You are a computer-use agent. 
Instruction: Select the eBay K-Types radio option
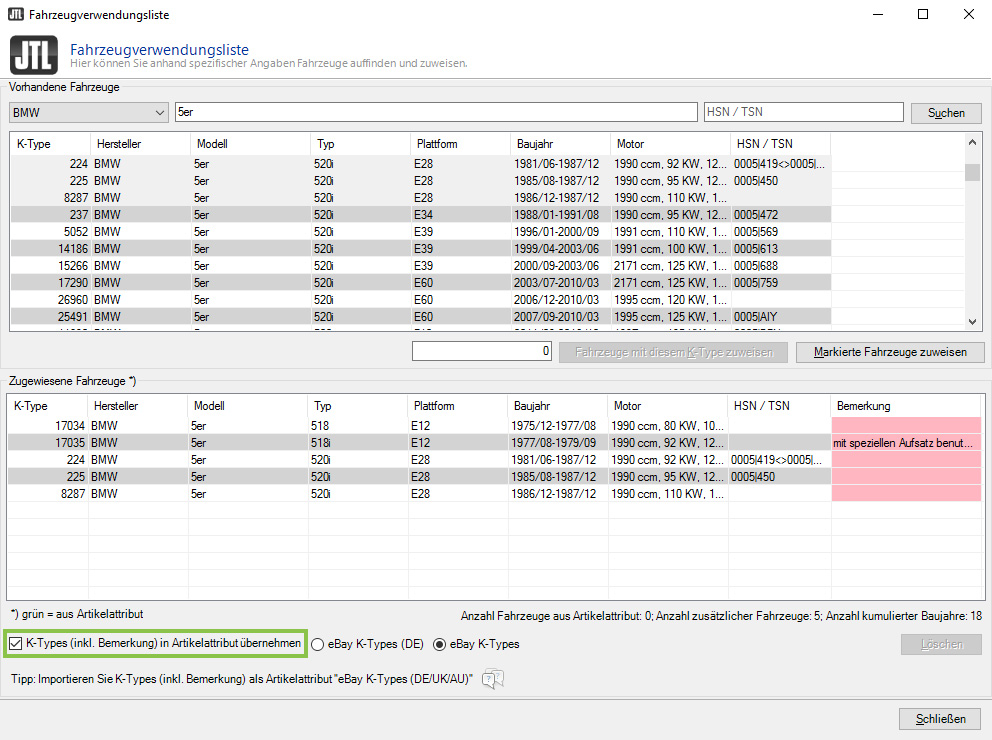pyautogui.click(x=439, y=645)
